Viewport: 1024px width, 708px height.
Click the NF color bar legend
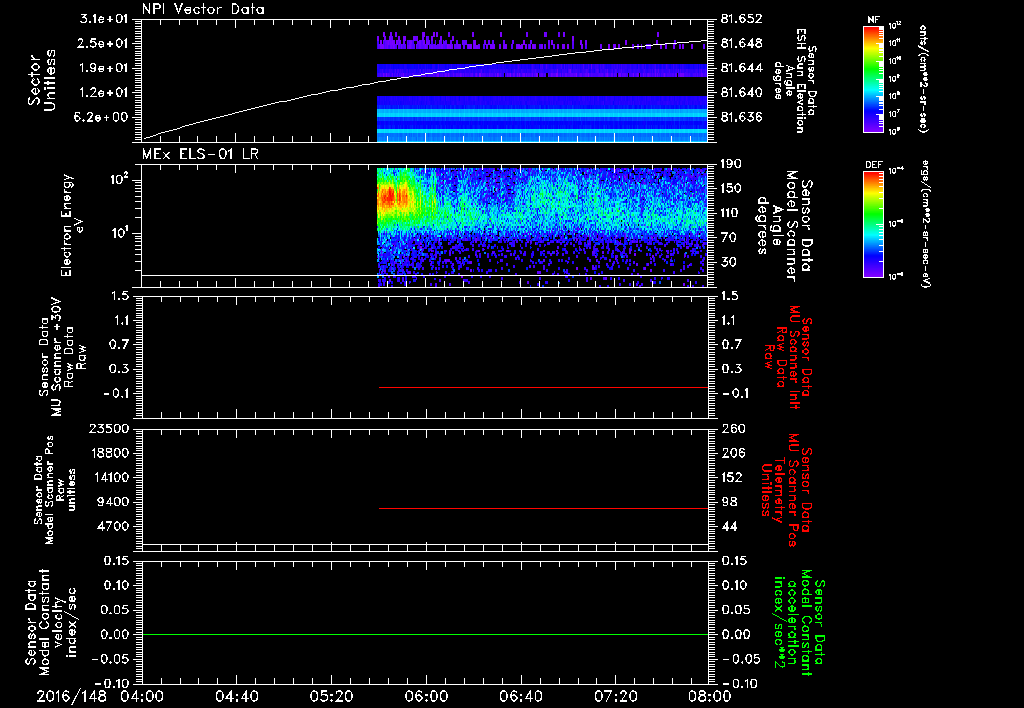coord(873,78)
